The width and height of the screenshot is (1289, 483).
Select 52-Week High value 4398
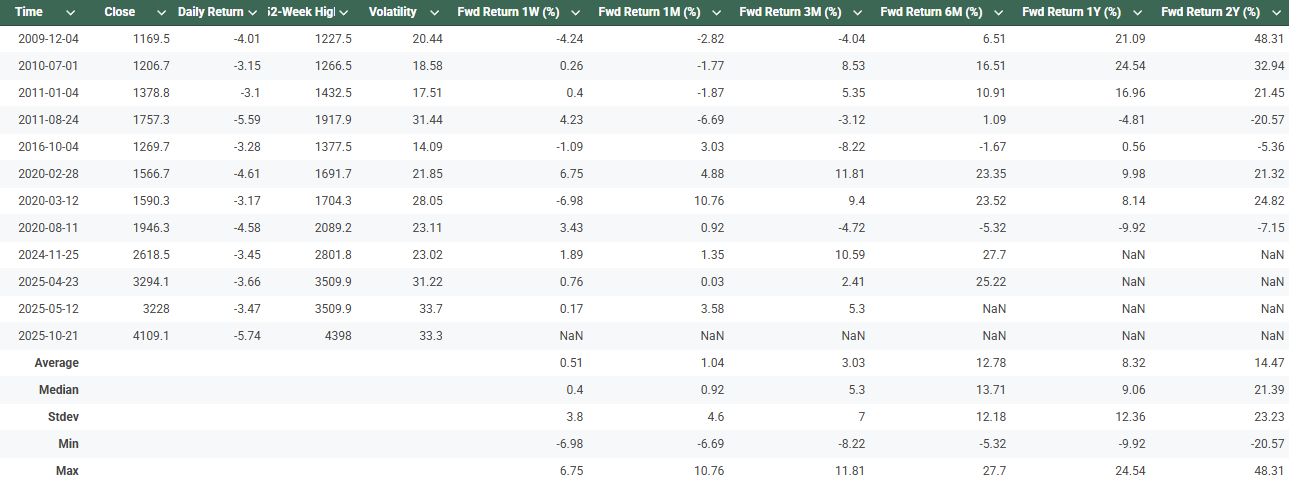(x=338, y=336)
